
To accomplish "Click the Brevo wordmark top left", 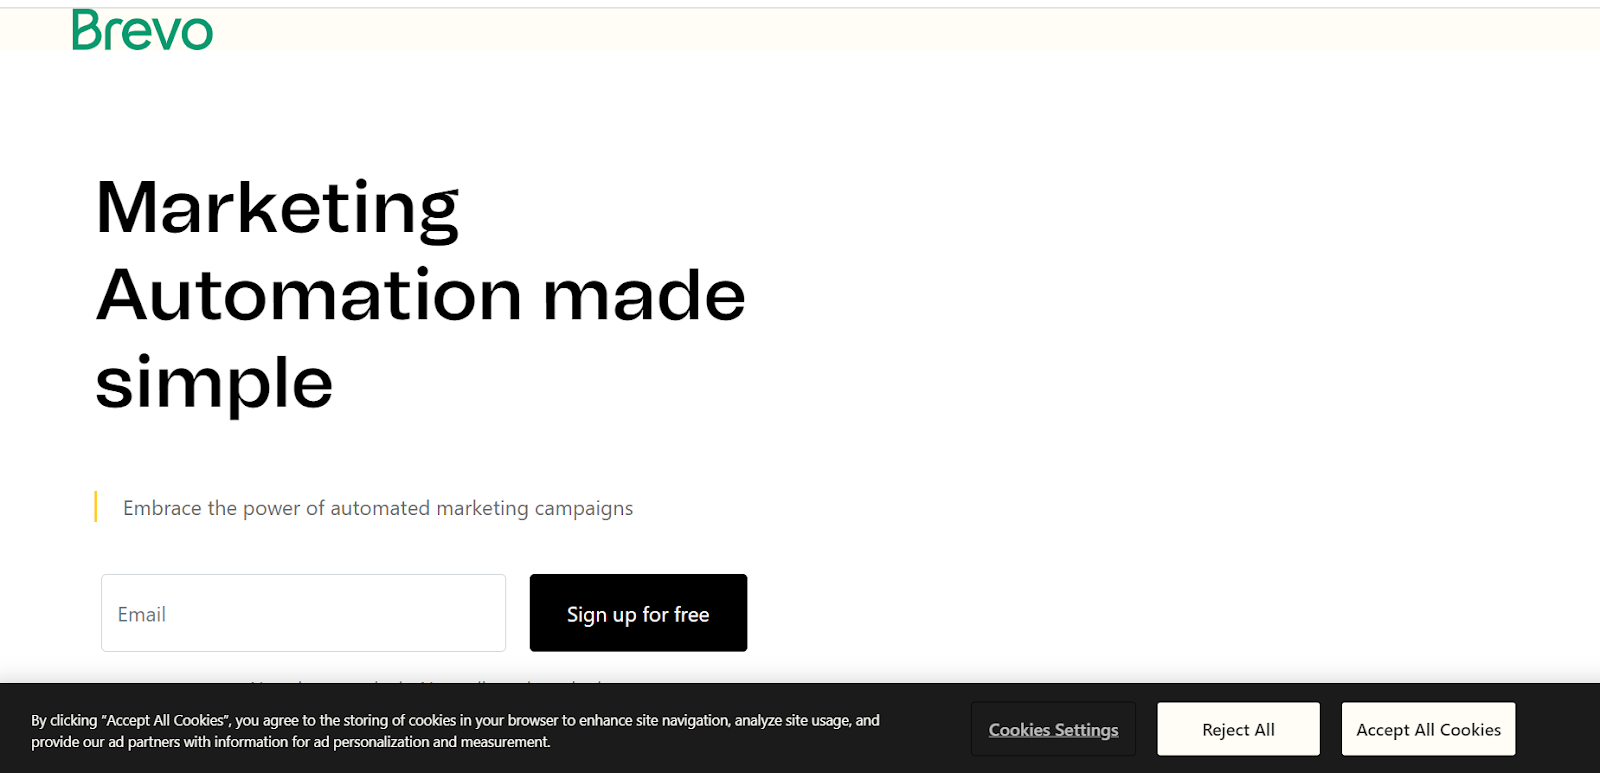I will coord(141,28).
